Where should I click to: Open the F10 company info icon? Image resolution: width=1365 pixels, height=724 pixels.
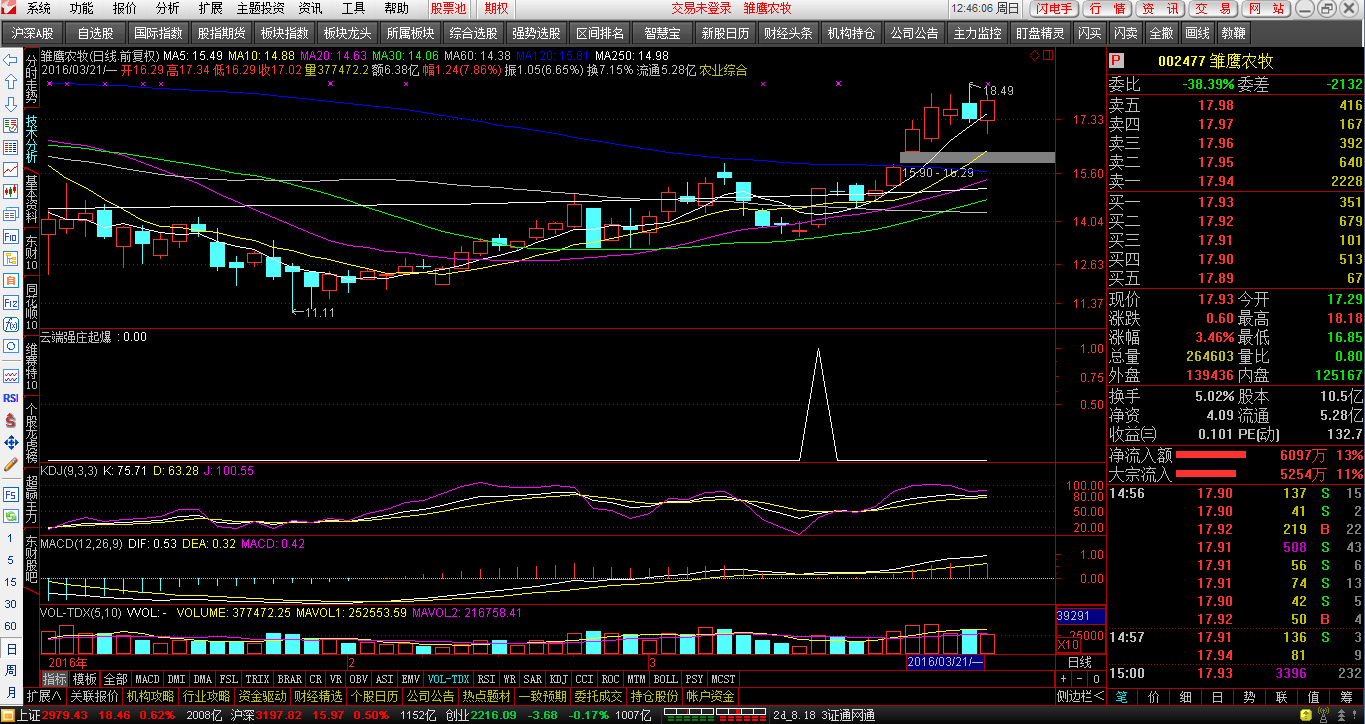coord(10,236)
